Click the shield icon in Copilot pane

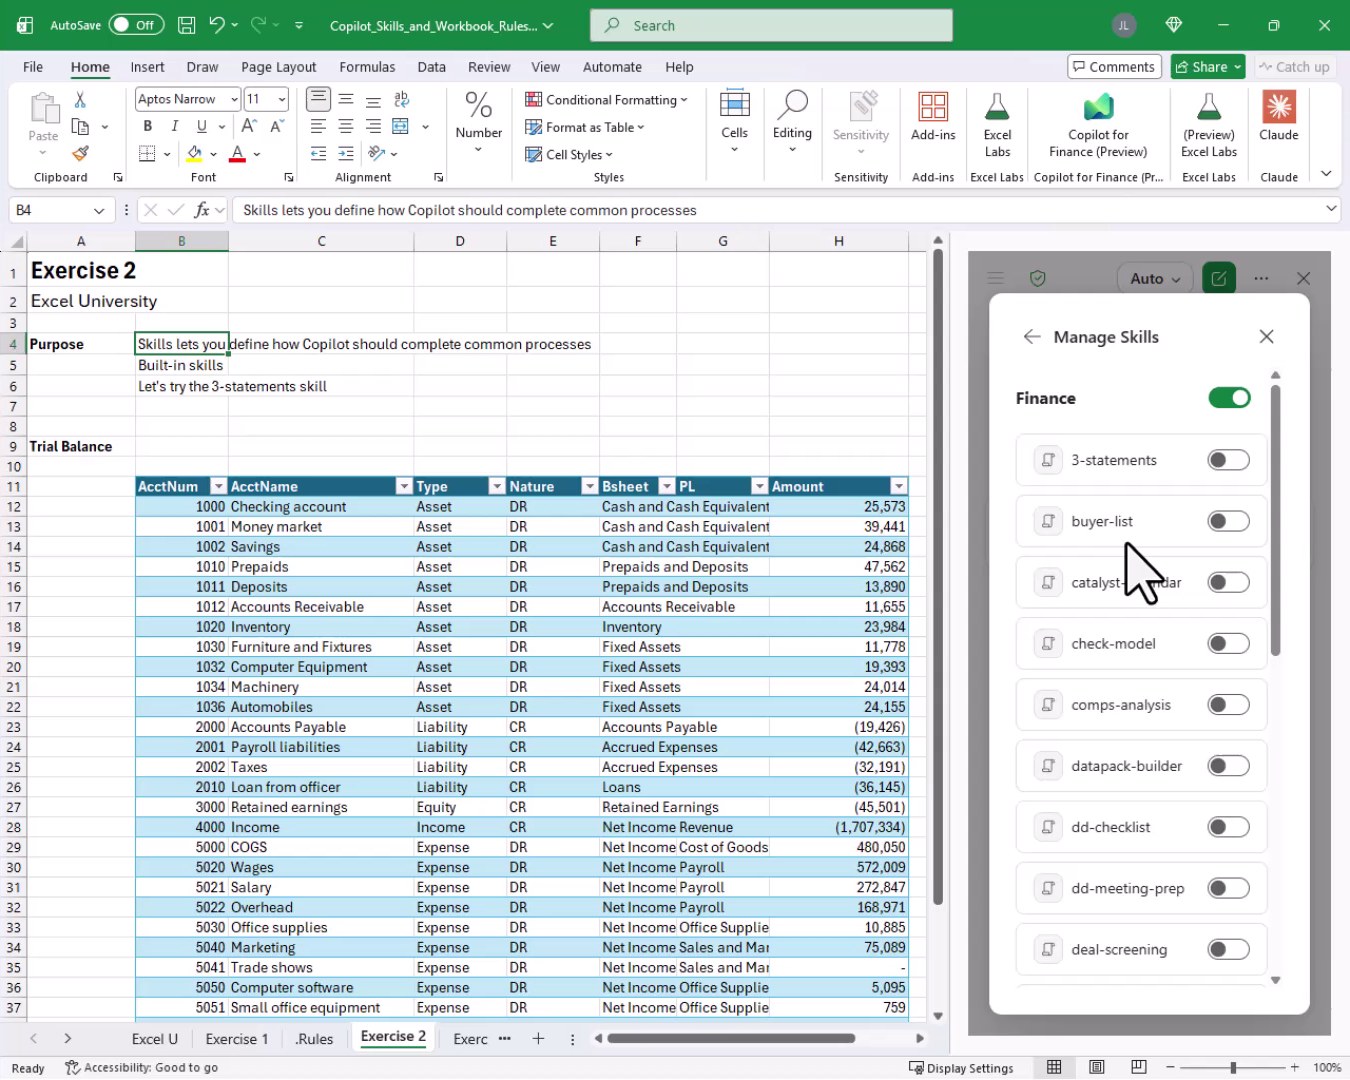click(x=1038, y=278)
